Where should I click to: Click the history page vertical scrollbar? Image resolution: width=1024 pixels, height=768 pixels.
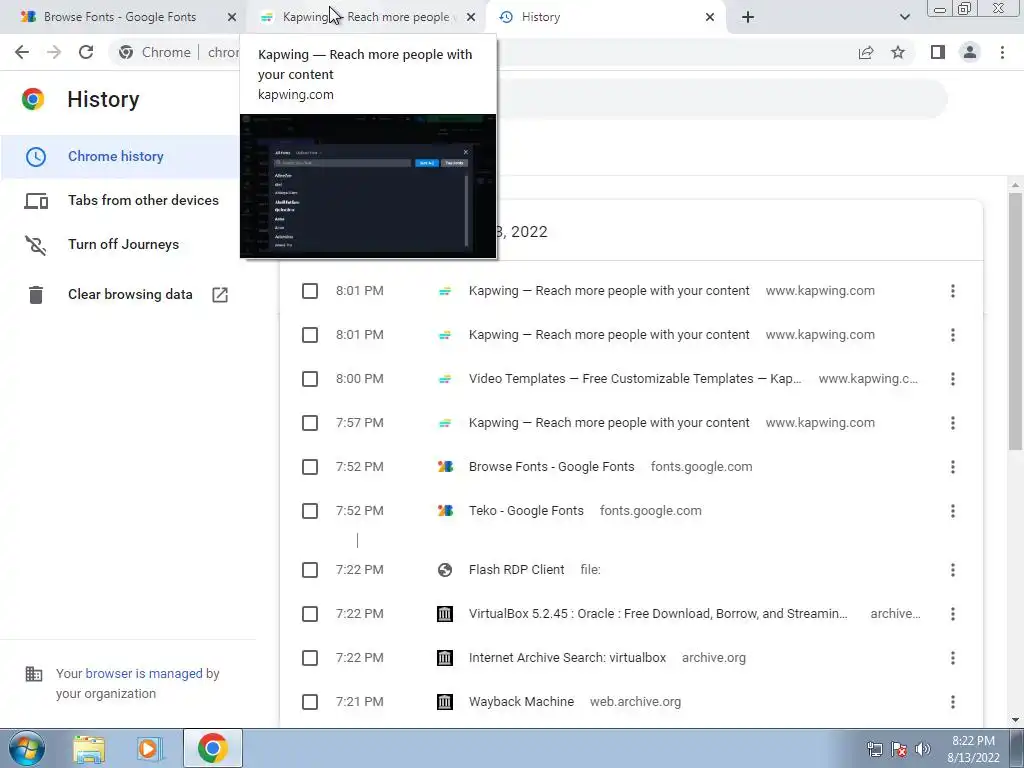tap(1015, 321)
